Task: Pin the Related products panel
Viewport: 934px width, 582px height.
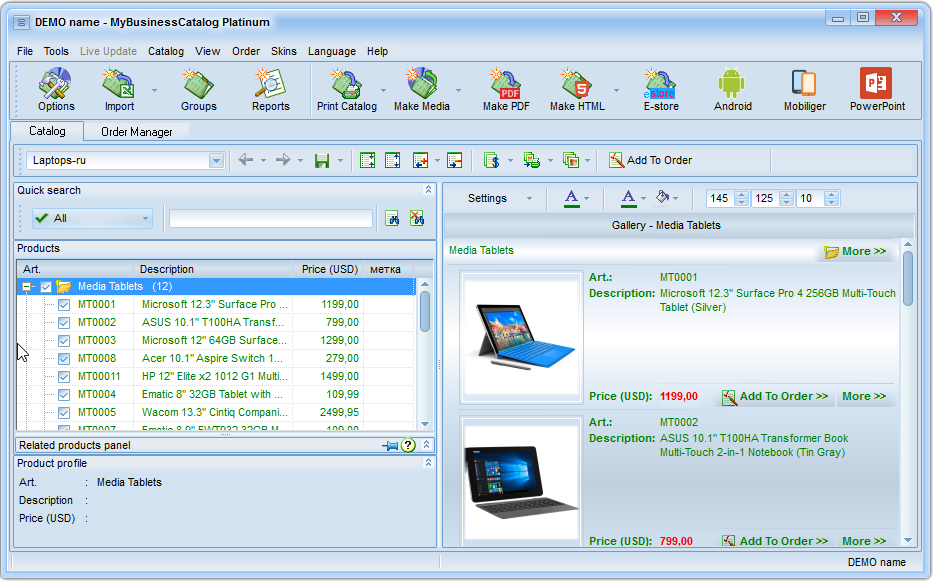Action: point(390,445)
